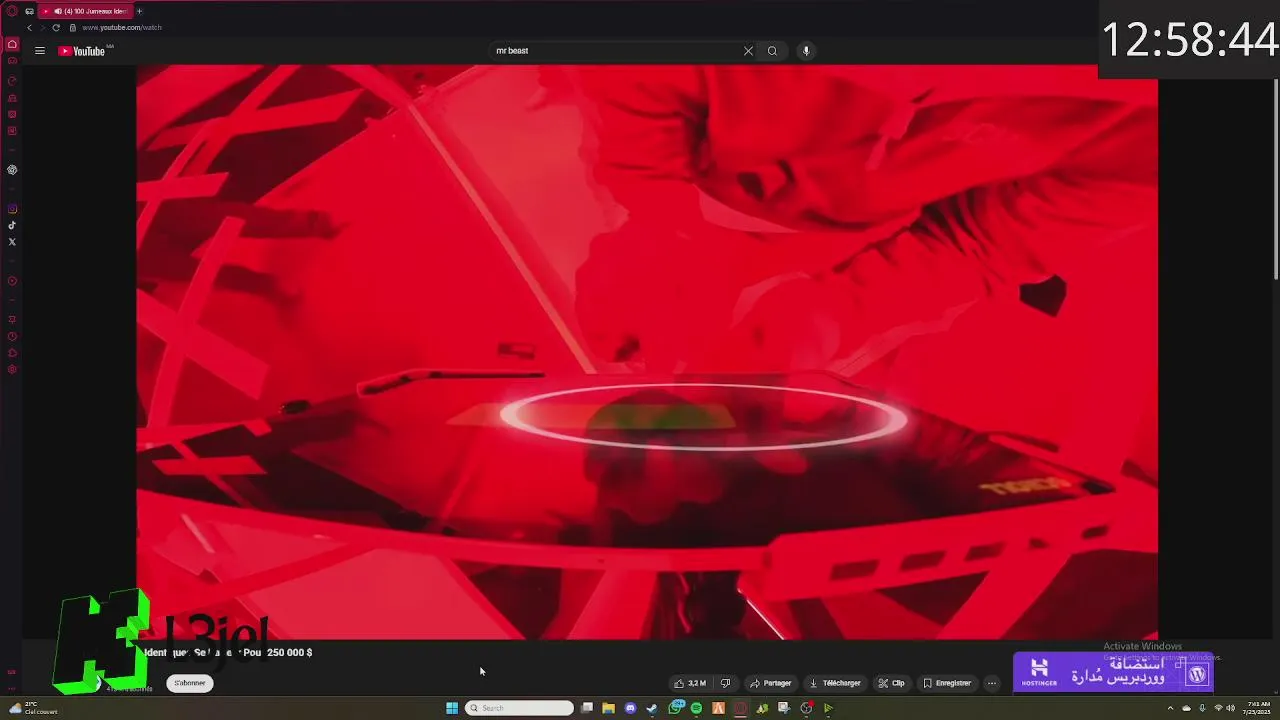View site info lock icon
The image size is (1280, 720).
tap(72, 28)
